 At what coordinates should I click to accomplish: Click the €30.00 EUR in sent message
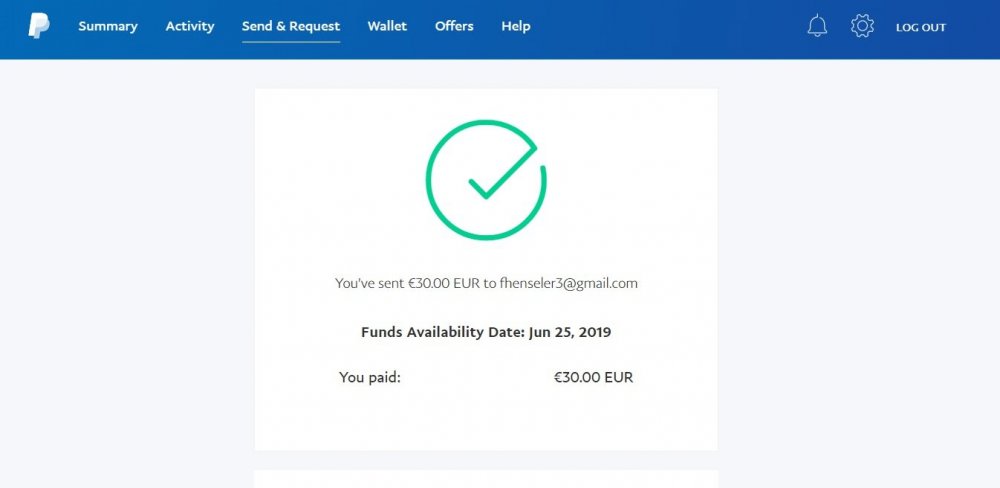coord(443,283)
